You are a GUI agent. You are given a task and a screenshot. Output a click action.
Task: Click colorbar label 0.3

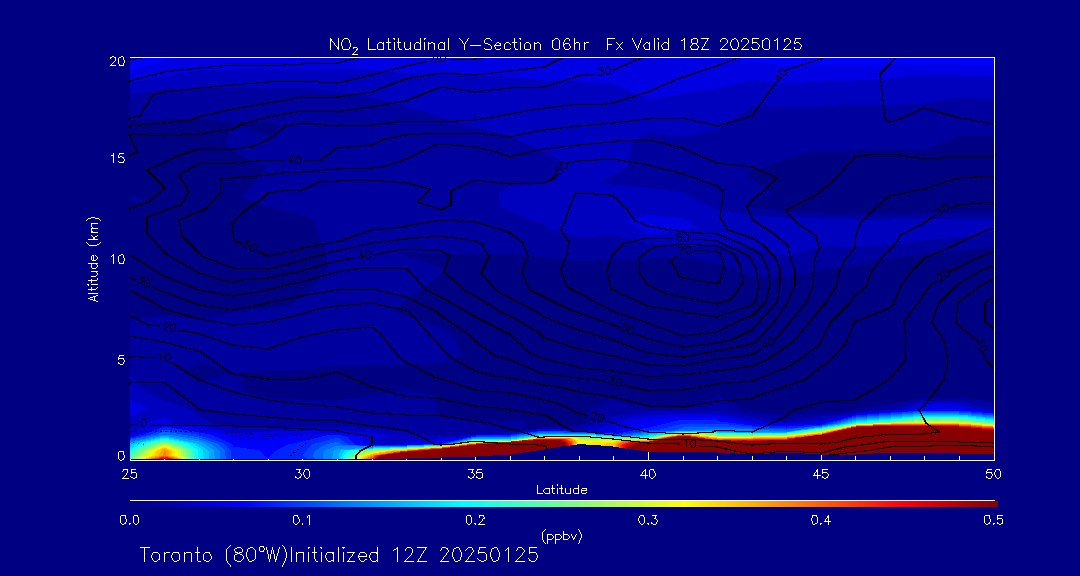[x=649, y=521]
